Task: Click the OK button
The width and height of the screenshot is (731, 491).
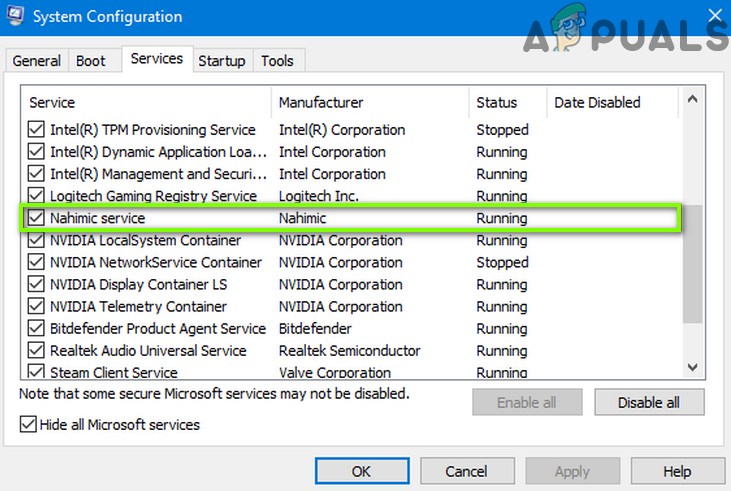Action: pos(362,471)
